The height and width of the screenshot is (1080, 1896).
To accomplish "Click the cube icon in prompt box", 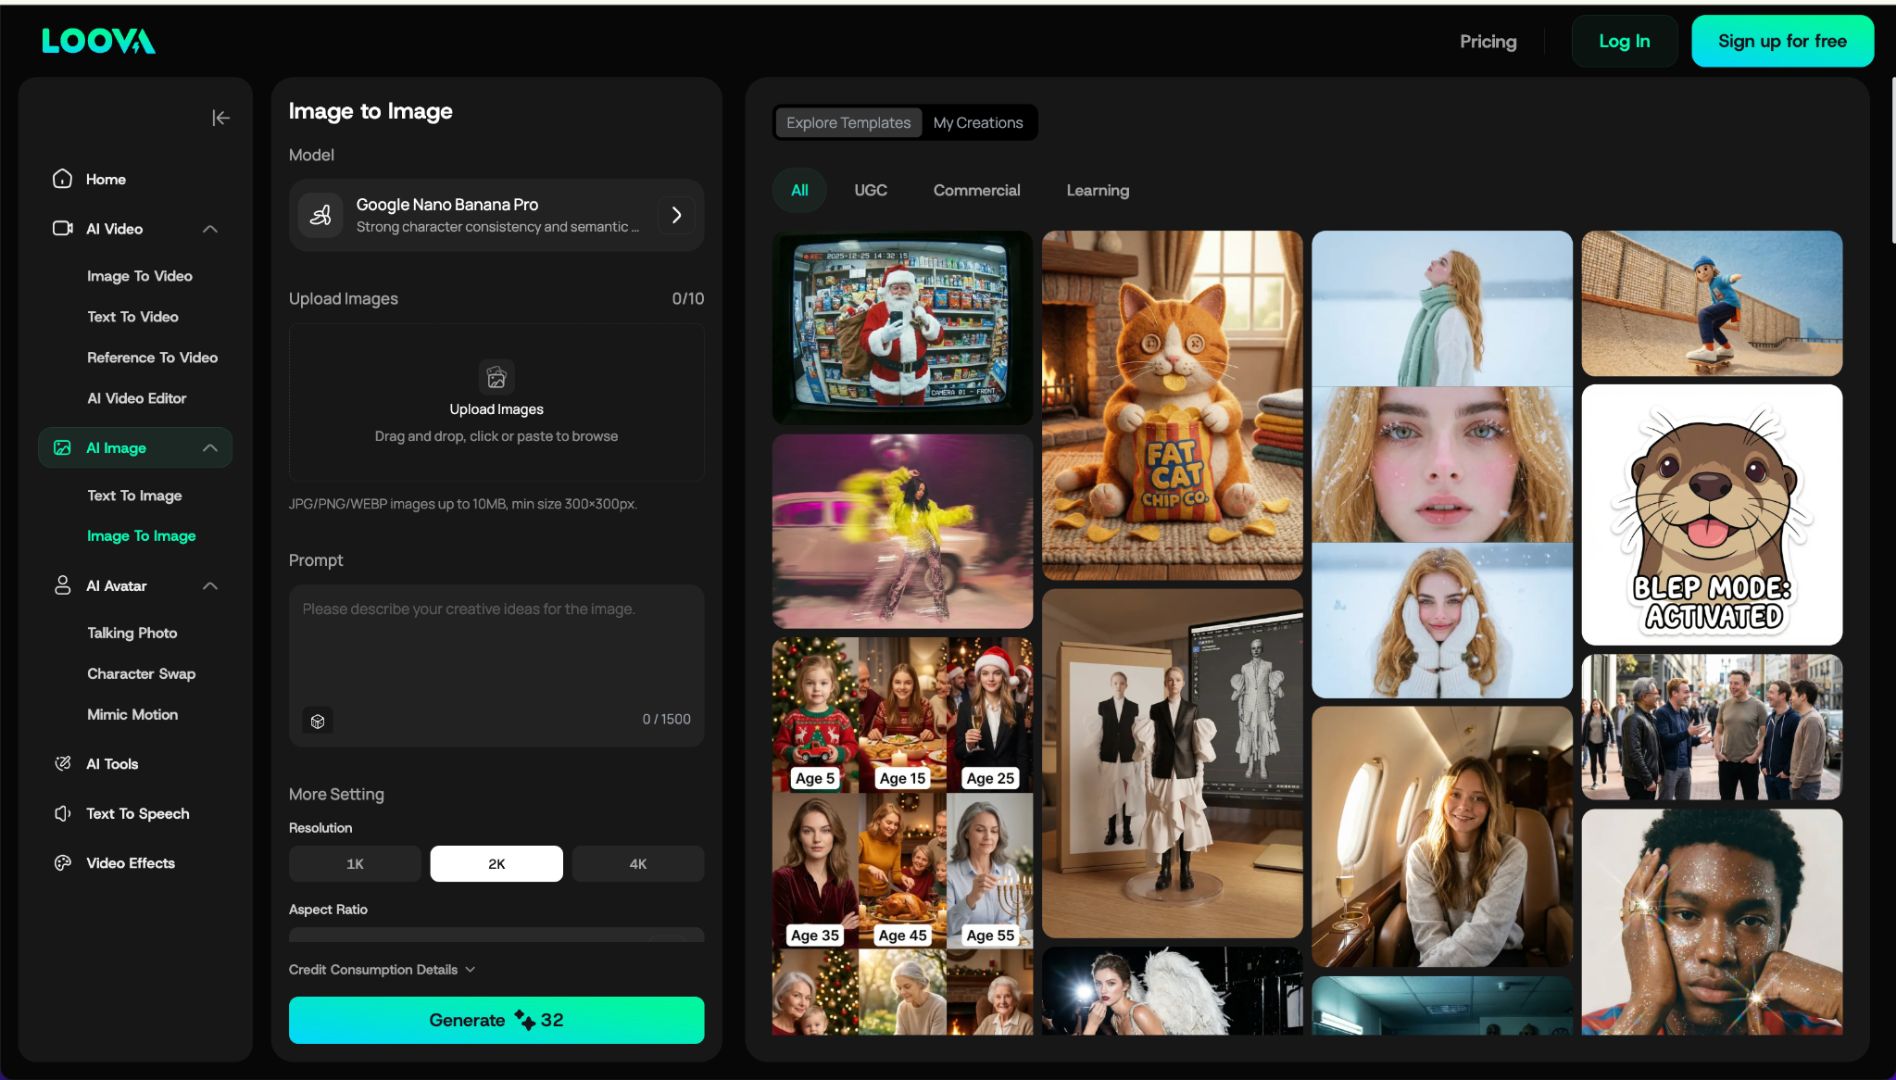I will (318, 721).
